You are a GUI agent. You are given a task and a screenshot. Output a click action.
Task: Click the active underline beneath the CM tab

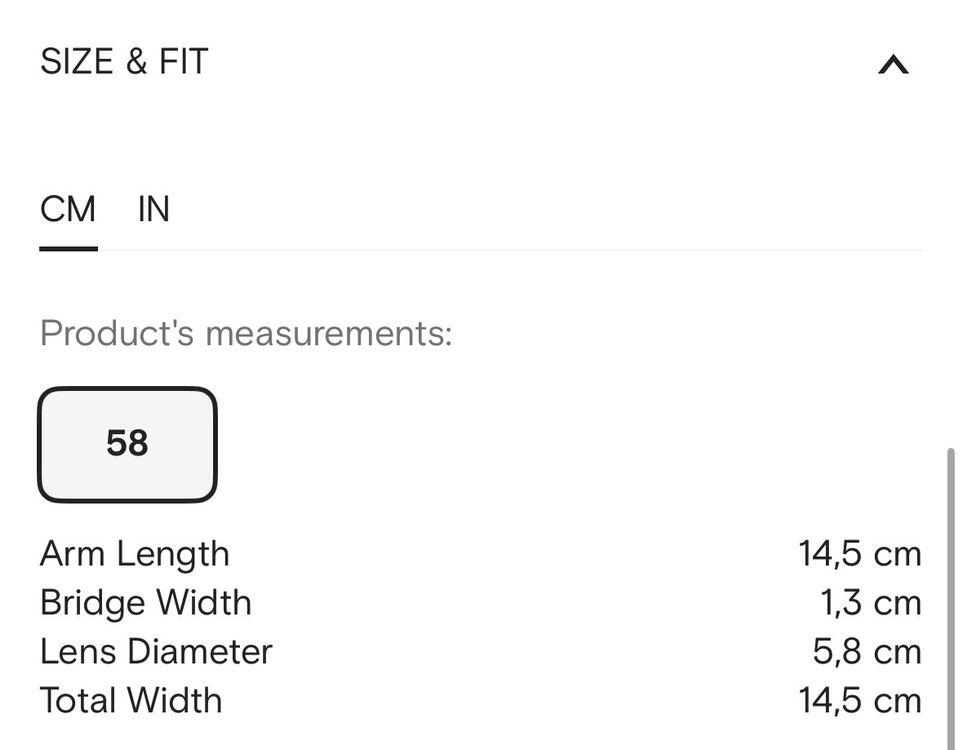click(x=69, y=249)
